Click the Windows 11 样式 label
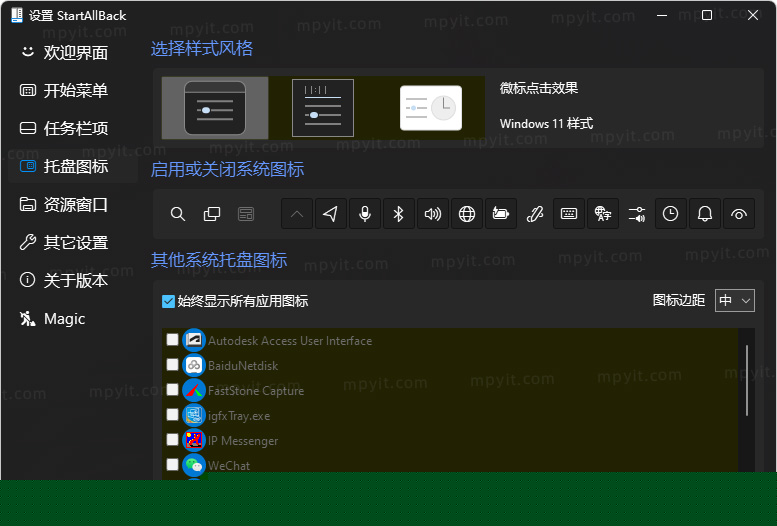This screenshot has width=777, height=526. click(546, 123)
